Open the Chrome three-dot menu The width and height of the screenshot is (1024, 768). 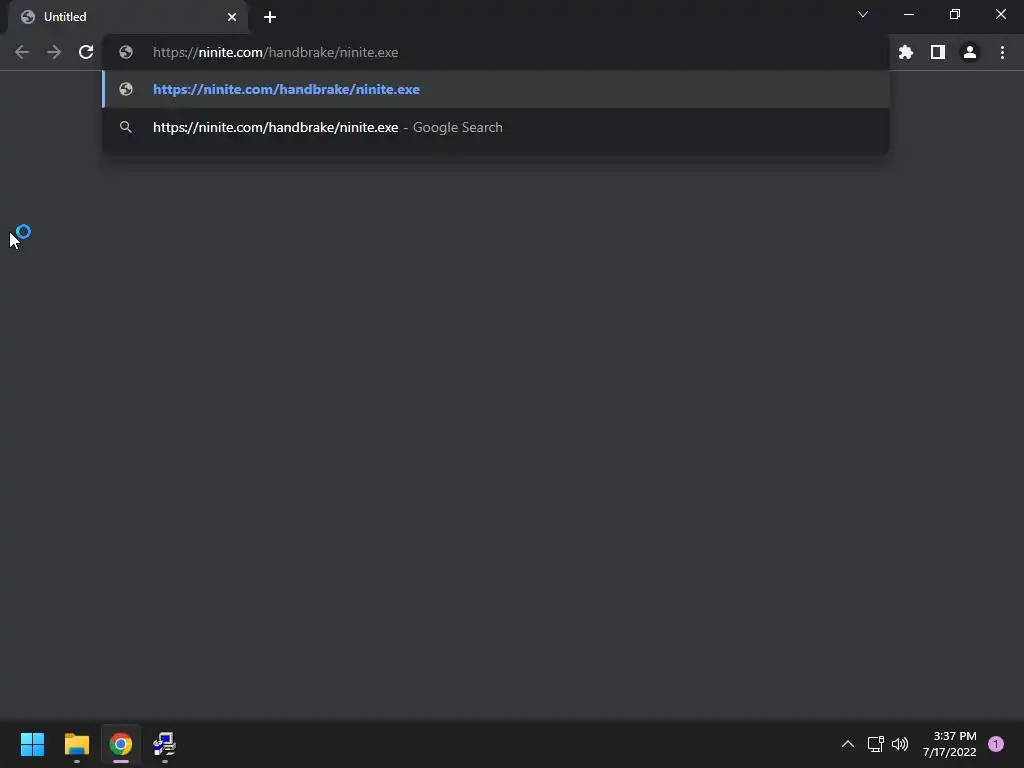point(1002,52)
